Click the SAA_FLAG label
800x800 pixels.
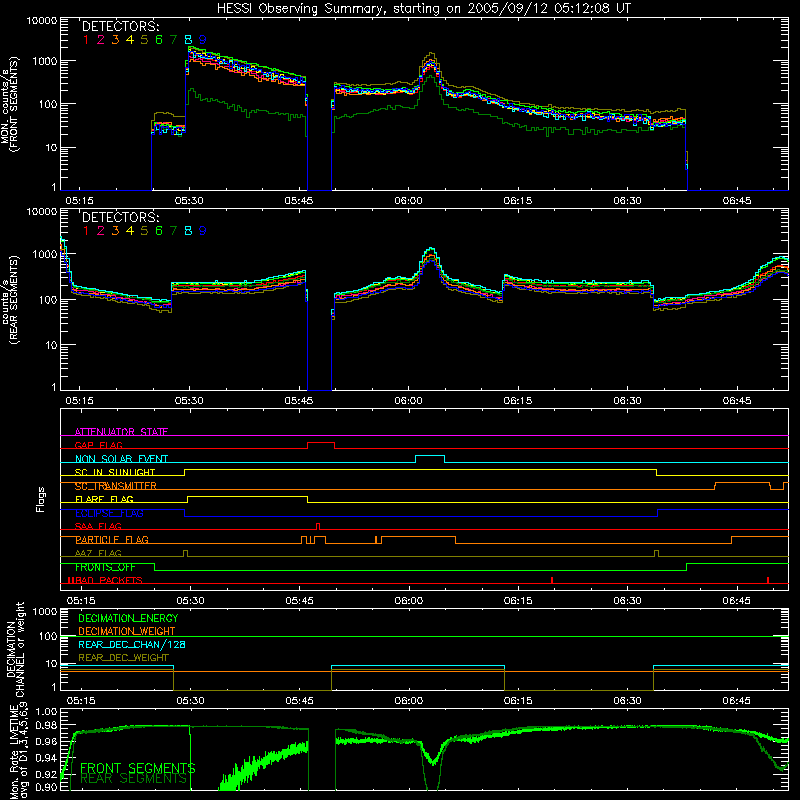[x=98, y=526]
